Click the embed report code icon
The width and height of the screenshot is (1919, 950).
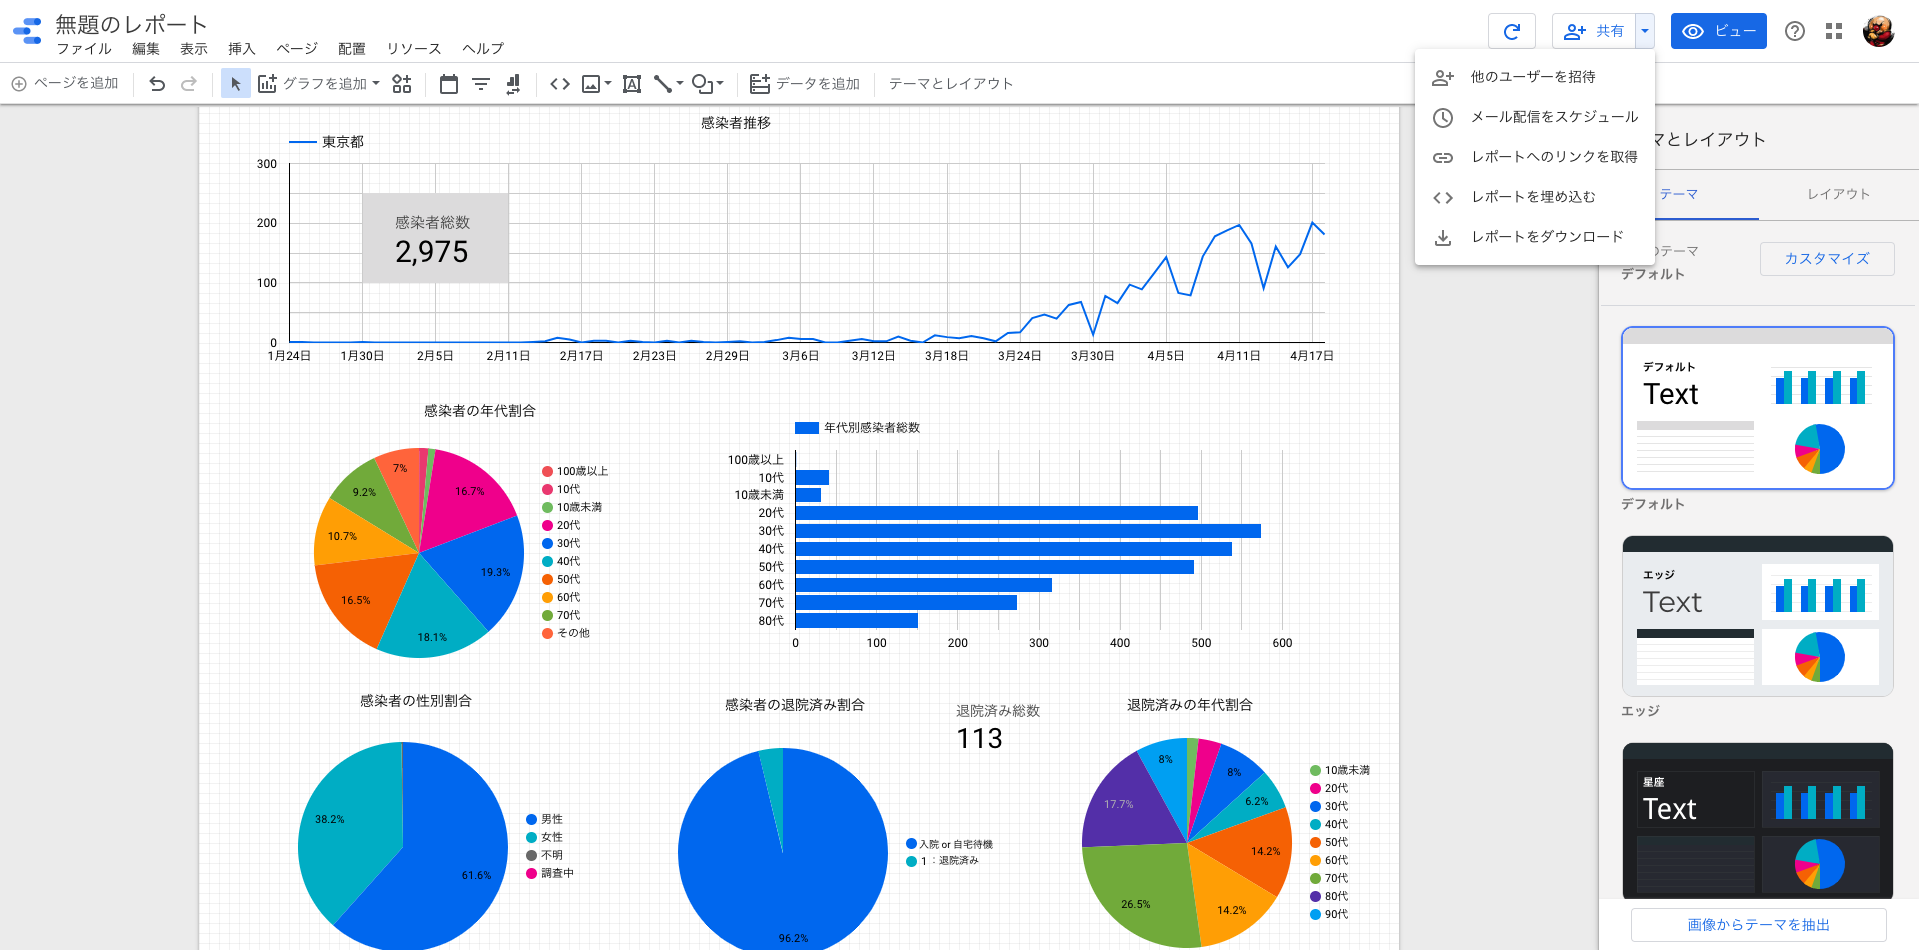(1443, 197)
